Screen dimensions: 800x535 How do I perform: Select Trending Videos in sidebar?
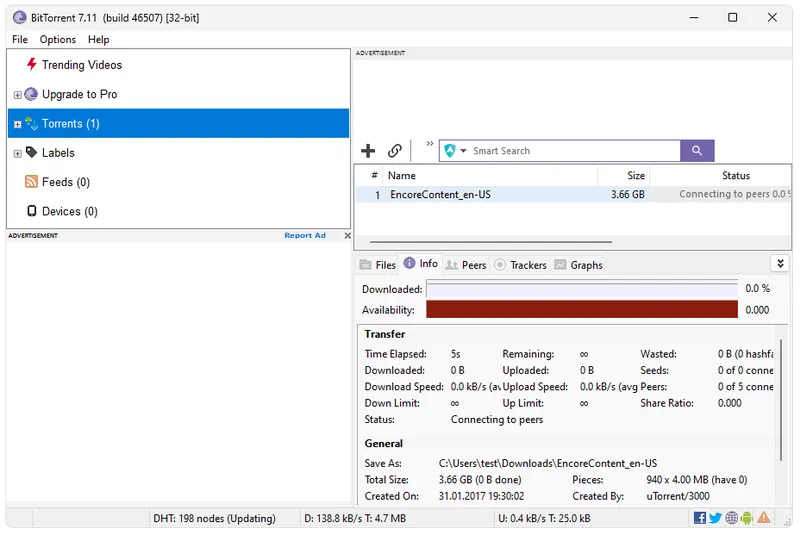pos(82,65)
